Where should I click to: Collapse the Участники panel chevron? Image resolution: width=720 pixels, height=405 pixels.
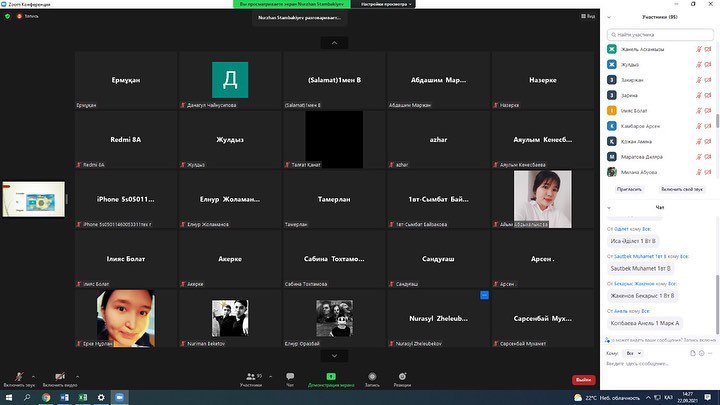609,17
